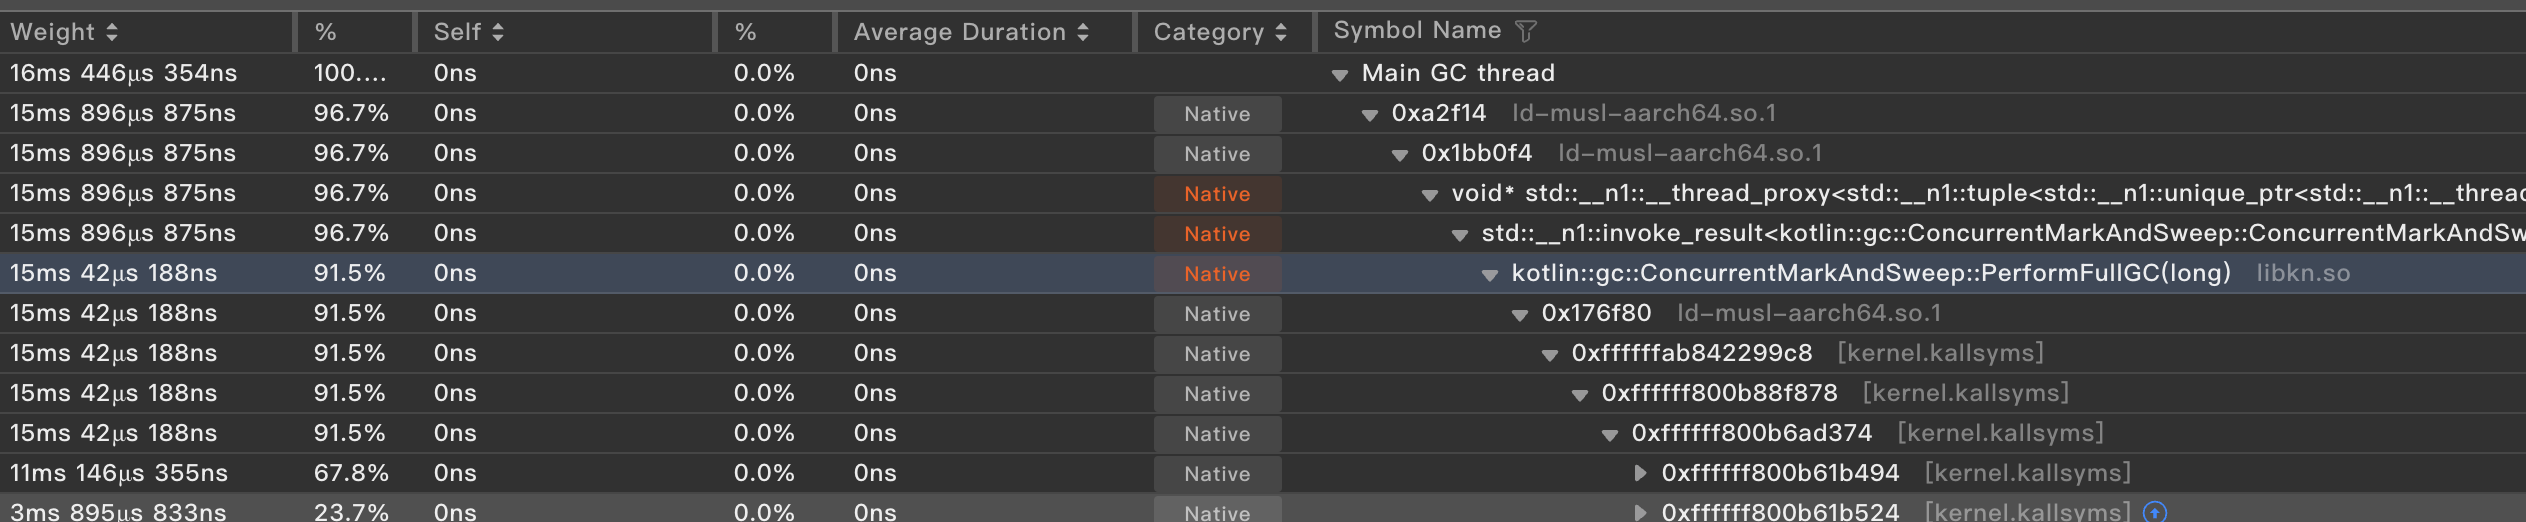
Task: Click the sort arrows beside Category
Action: pyautogui.click(x=1281, y=32)
